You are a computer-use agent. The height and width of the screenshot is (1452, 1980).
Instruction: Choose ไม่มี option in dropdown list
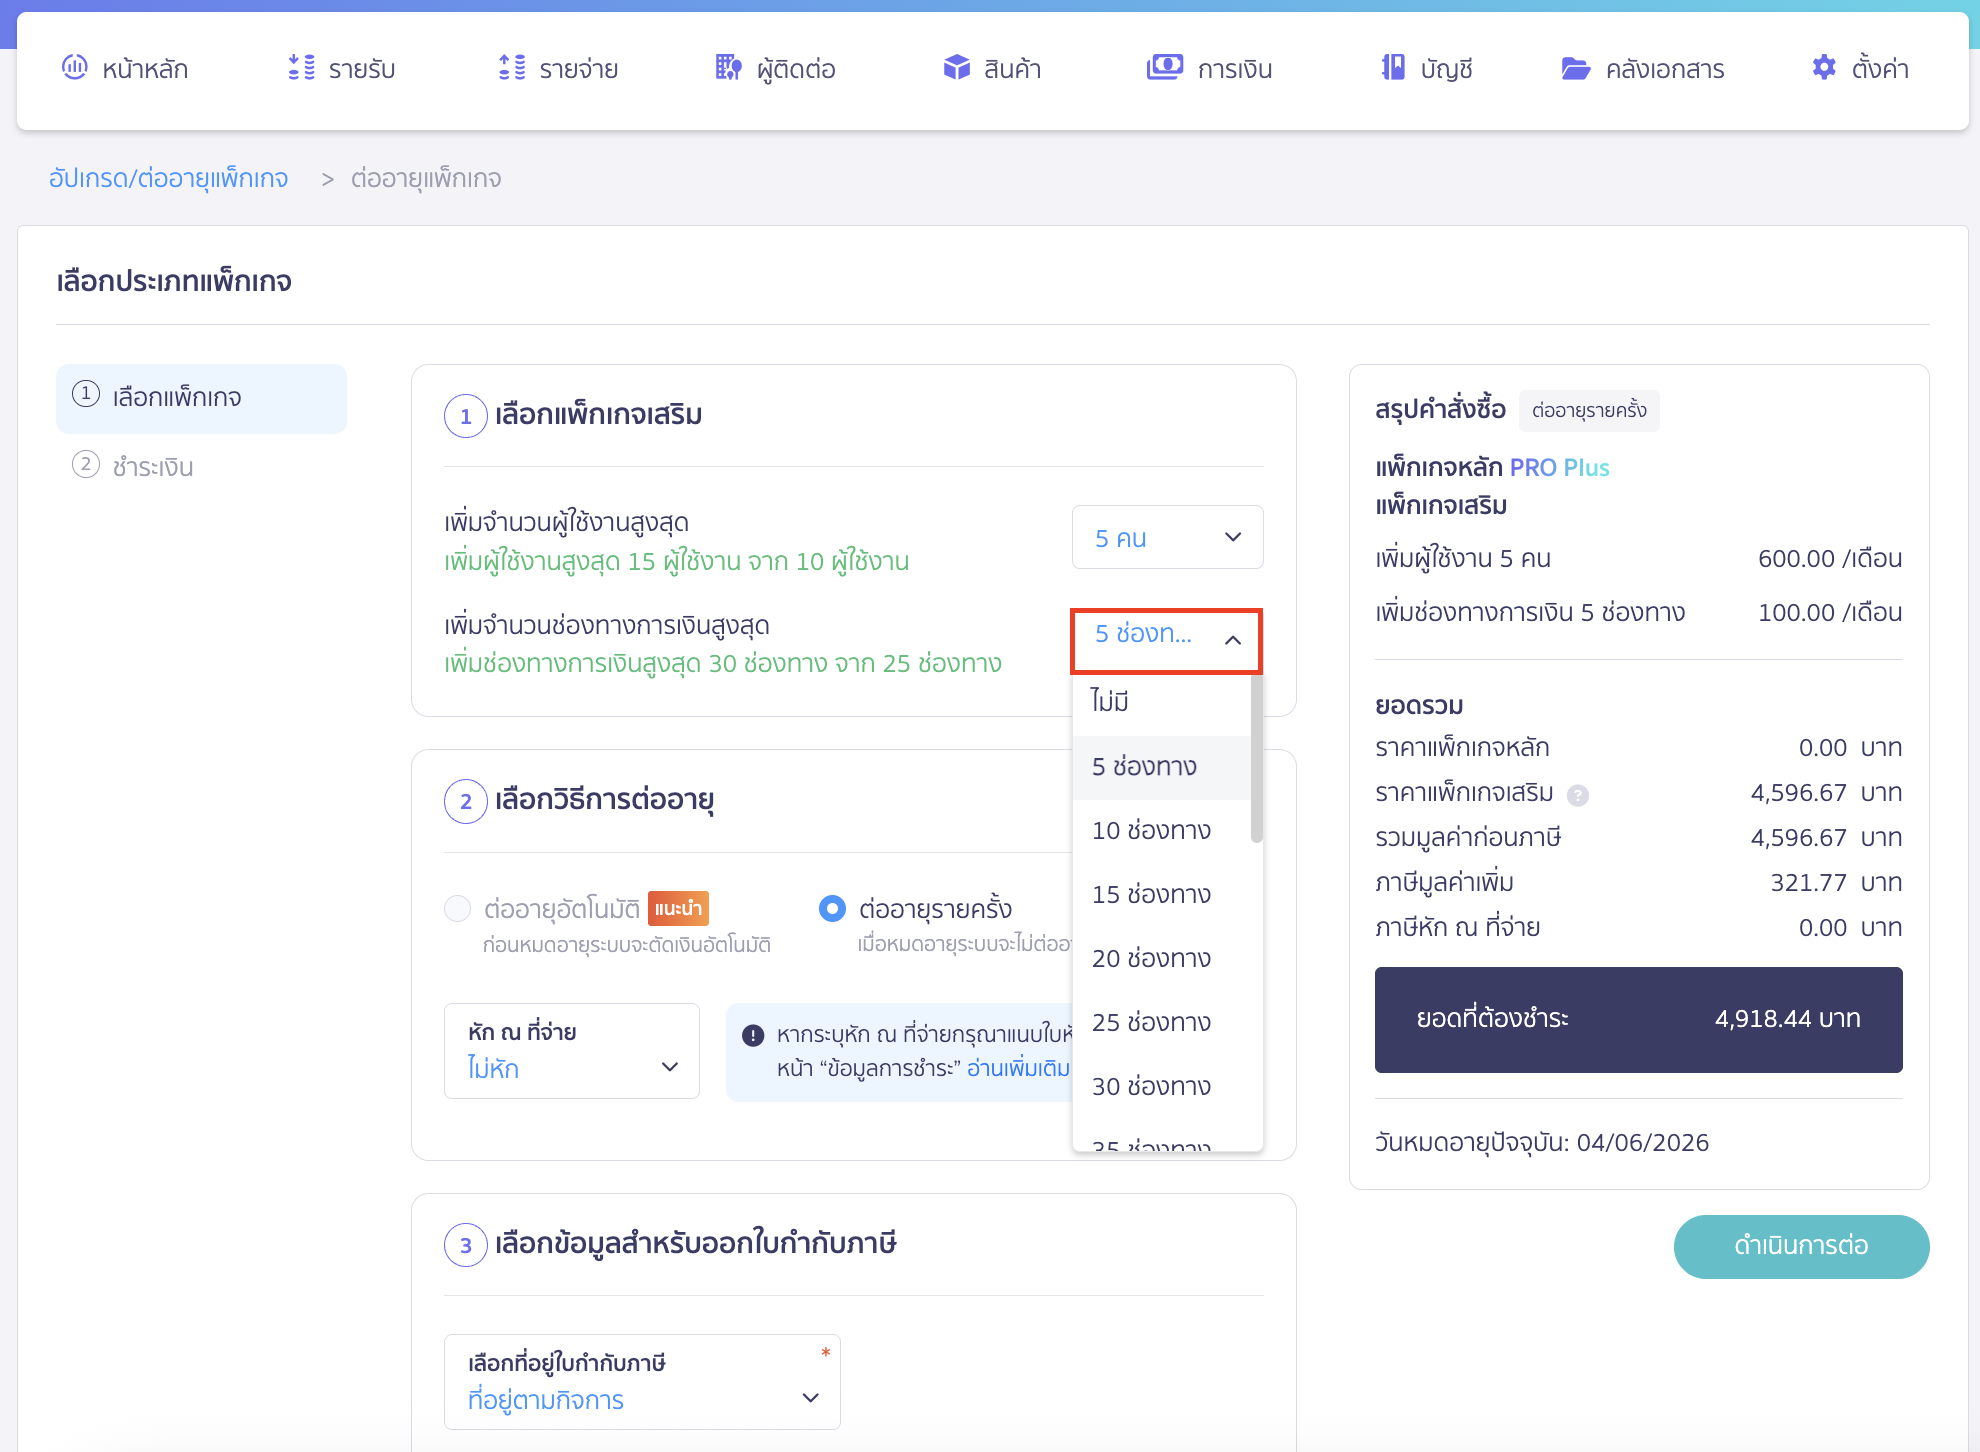point(1109,701)
